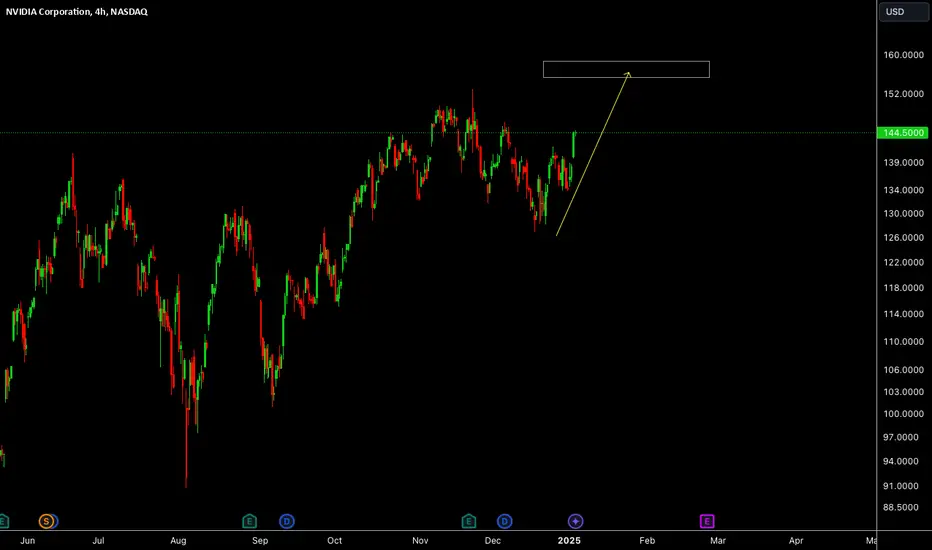Click the 118.0000 price axis label
The width and height of the screenshot is (932, 550).
coord(903,288)
